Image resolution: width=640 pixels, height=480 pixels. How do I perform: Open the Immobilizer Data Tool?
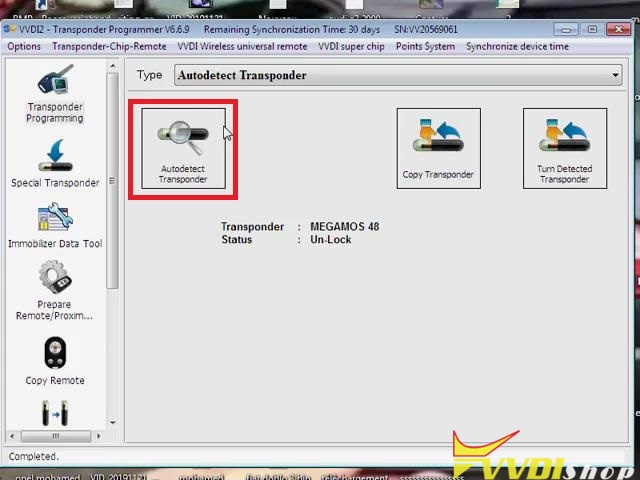point(55,225)
